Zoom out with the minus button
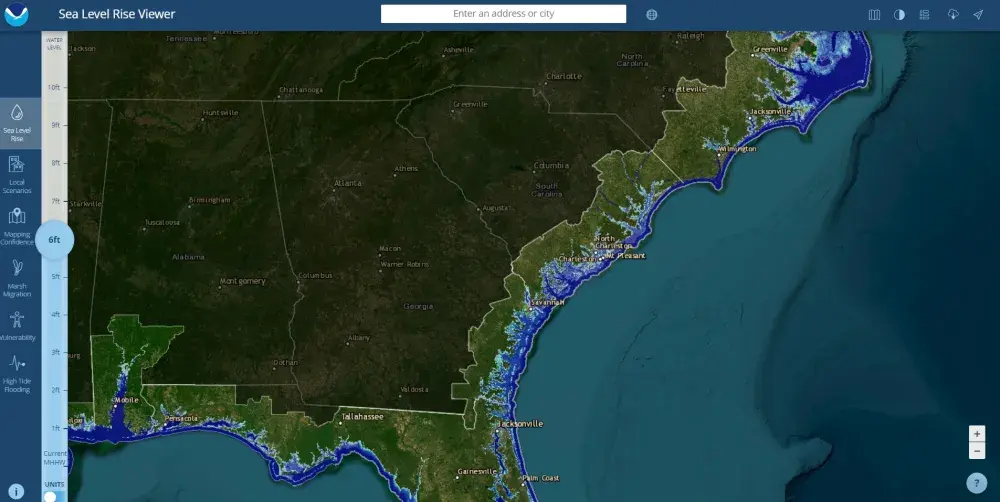 977,451
